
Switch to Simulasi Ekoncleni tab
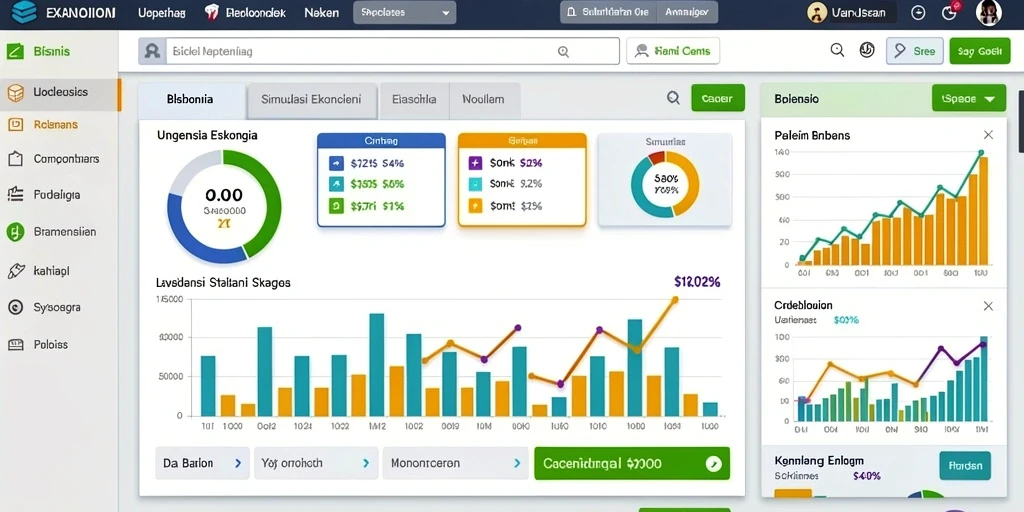[x=311, y=100]
